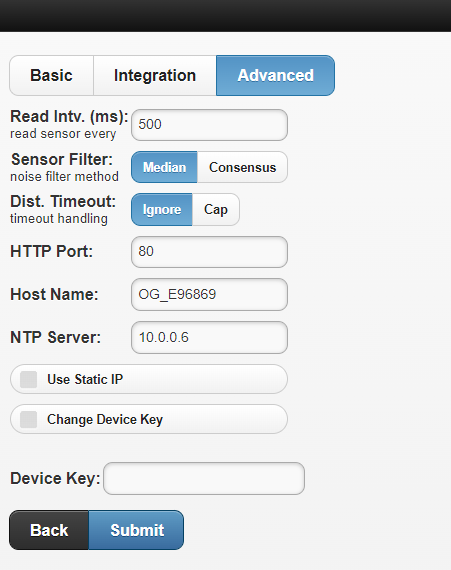Choose Median sensor filter

pos(164,167)
